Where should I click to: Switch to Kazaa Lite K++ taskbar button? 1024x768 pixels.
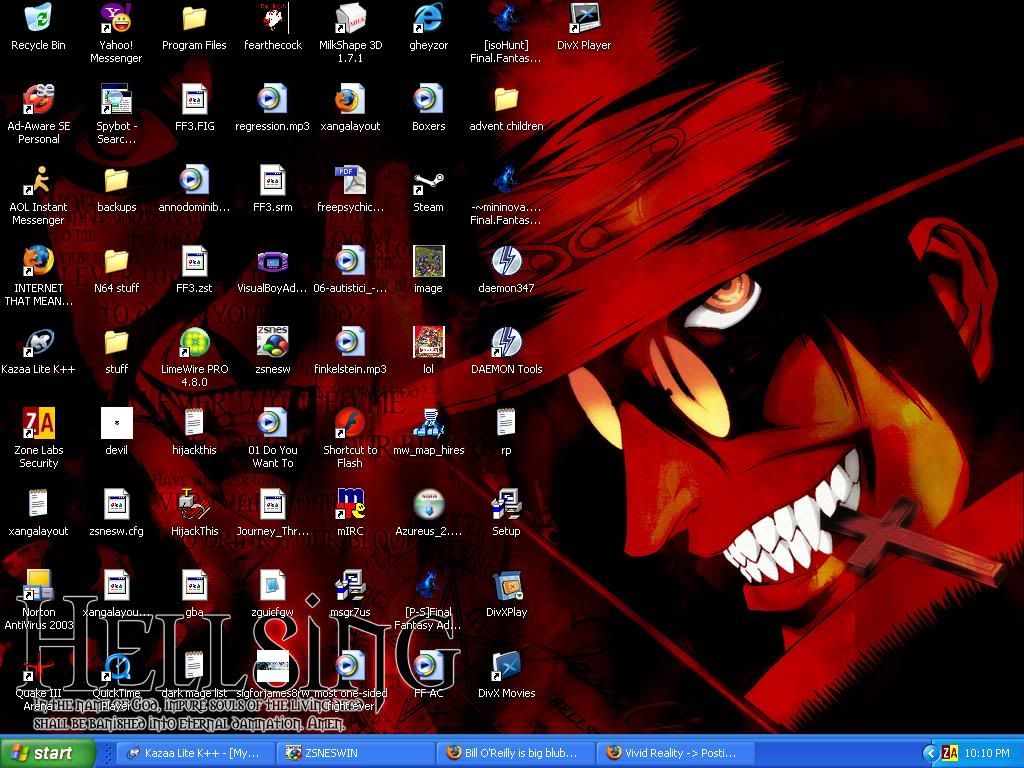click(x=194, y=753)
